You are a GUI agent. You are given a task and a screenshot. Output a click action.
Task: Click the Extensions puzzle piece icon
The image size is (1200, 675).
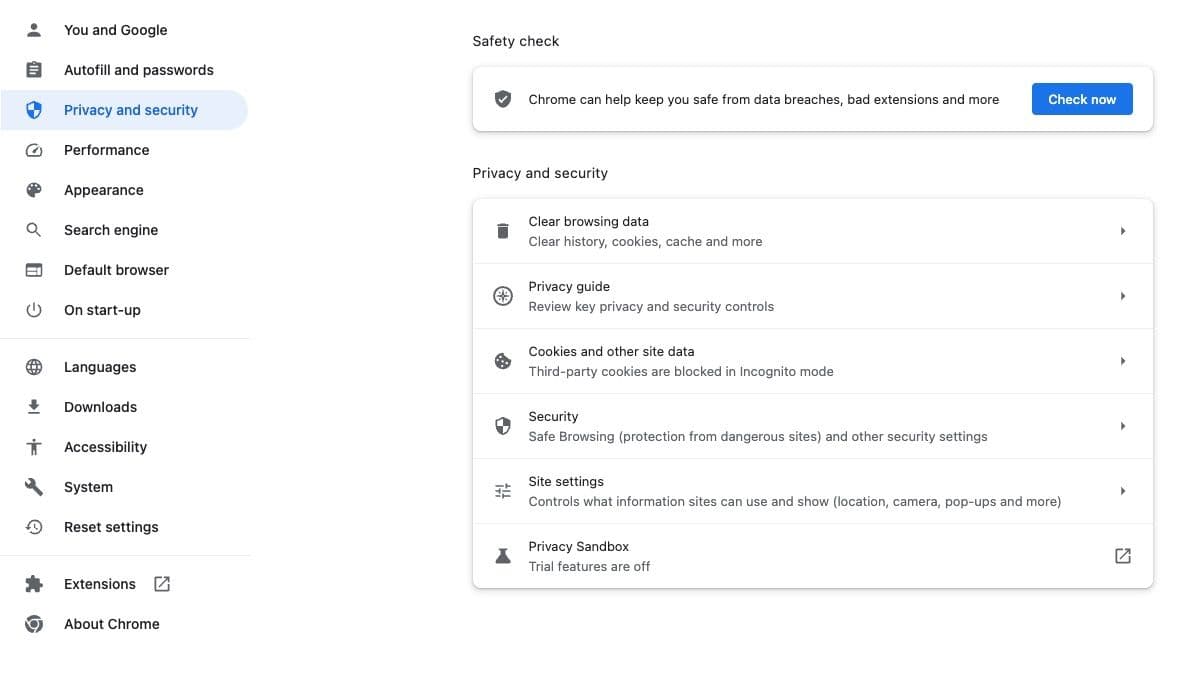click(34, 584)
